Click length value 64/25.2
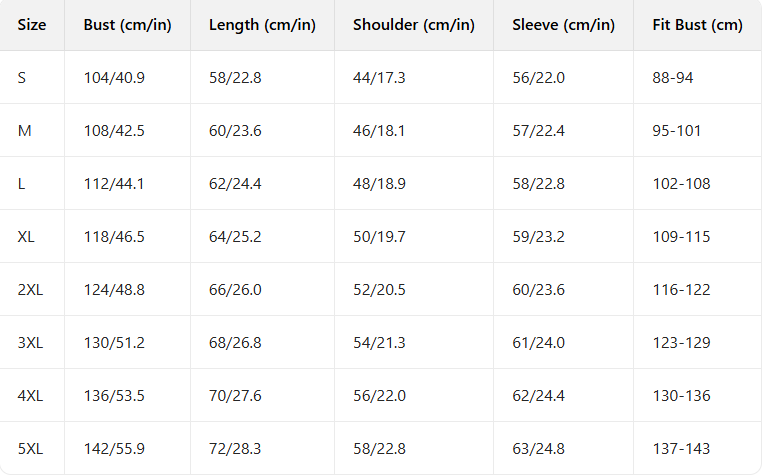Image resolution: width=763 pixels, height=475 pixels. tap(235, 236)
